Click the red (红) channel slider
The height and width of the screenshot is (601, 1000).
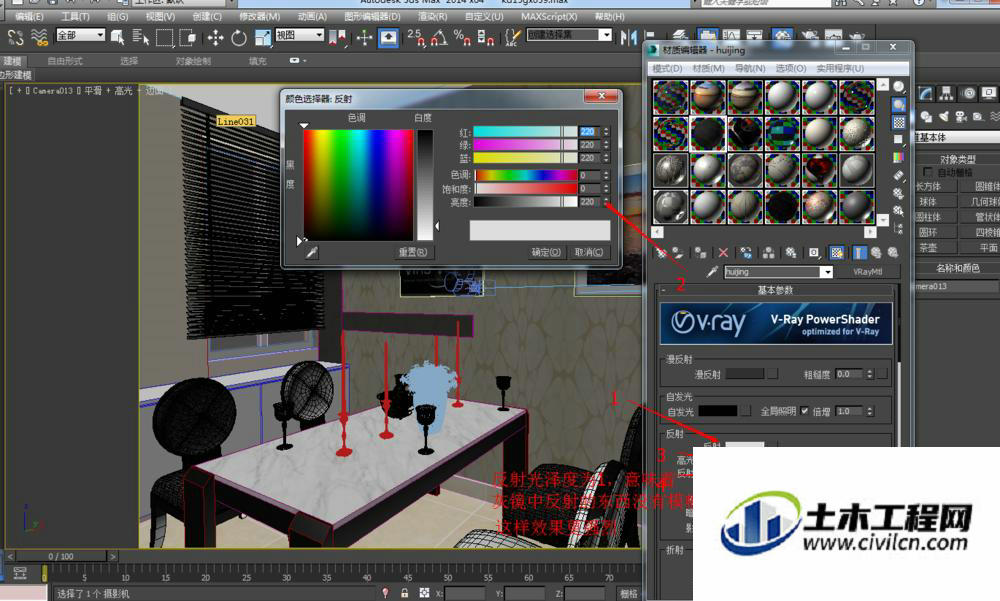[525, 132]
